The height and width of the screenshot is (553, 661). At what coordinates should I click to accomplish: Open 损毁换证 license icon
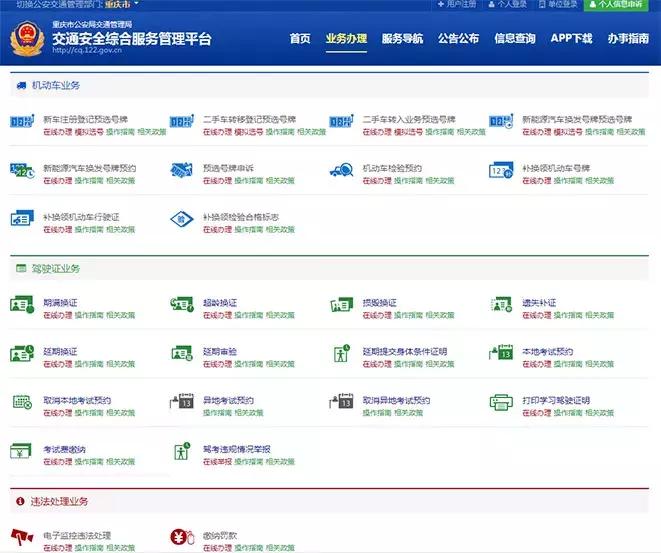341,304
